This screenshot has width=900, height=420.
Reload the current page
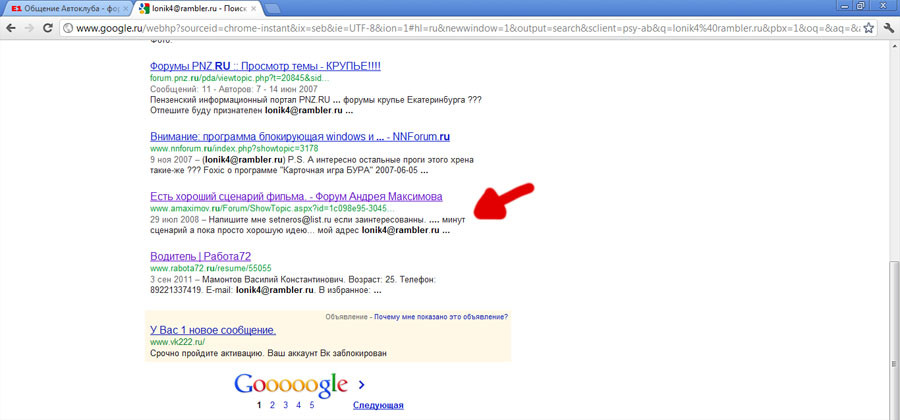[x=48, y=28]
